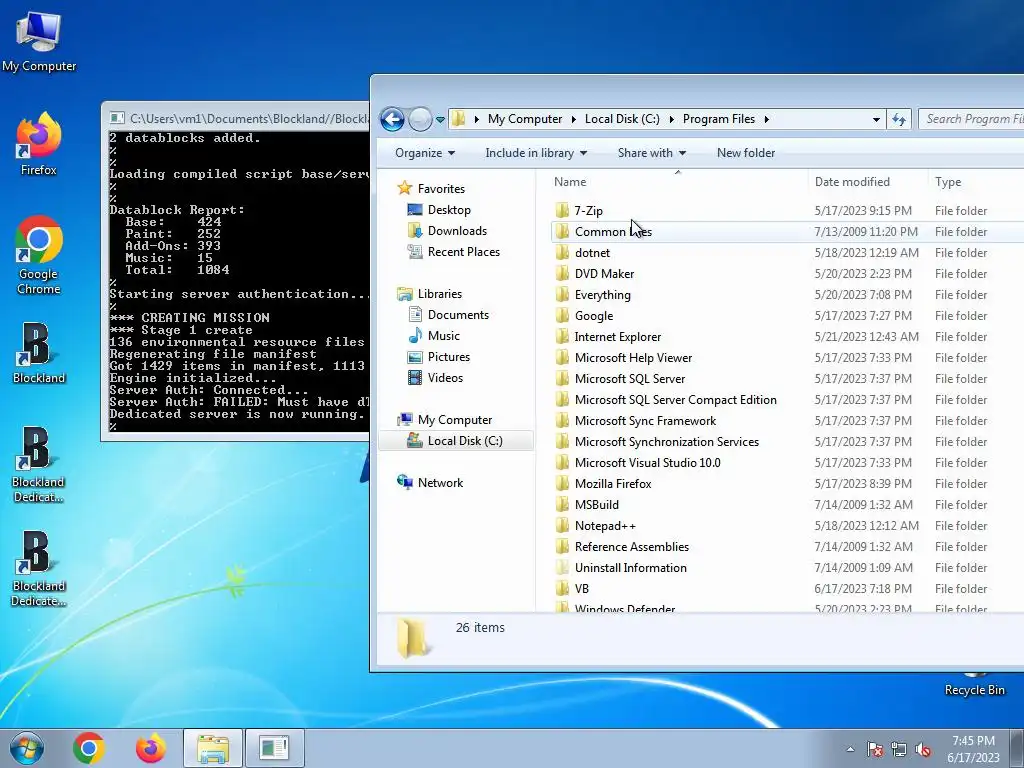Open the Organize menu
This screenshot has width=1024, height=768.
tap(424, 153)
